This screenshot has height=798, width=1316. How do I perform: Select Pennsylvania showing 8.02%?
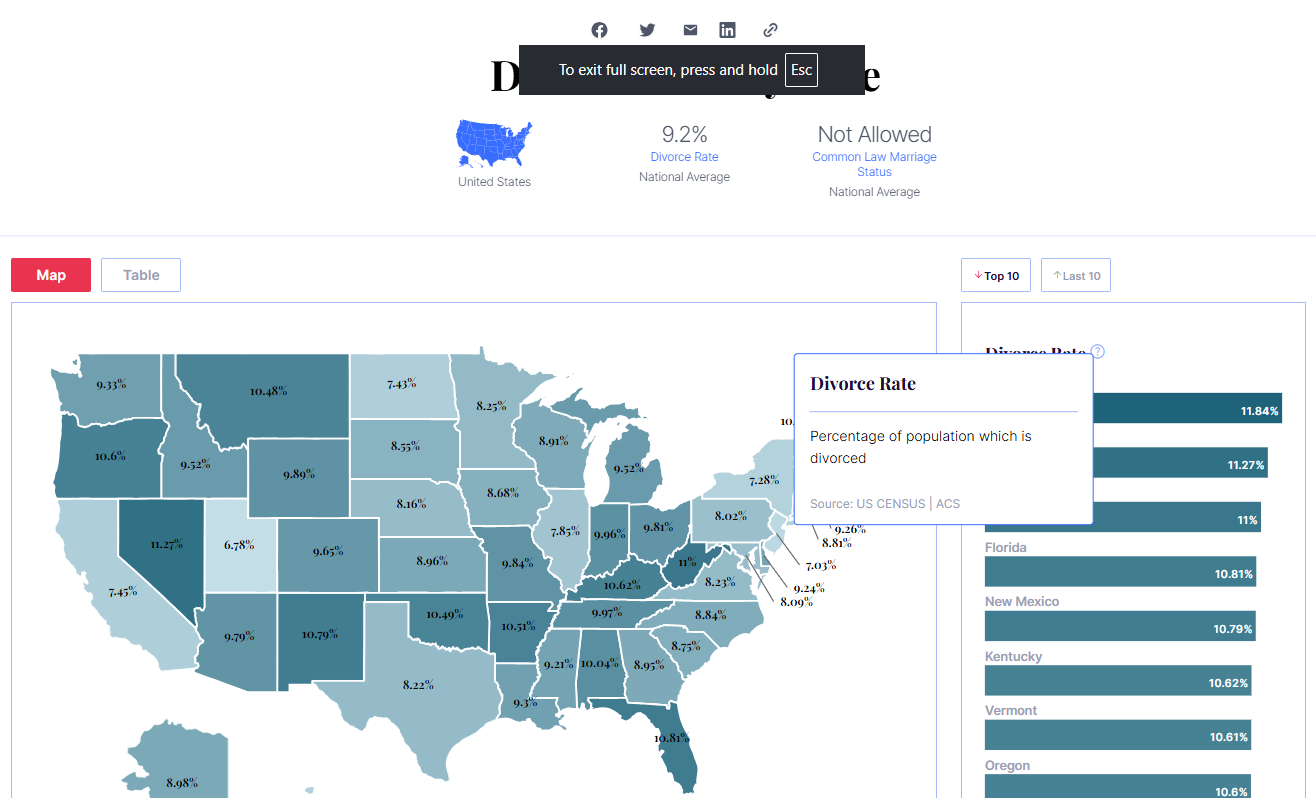[731, 515]
